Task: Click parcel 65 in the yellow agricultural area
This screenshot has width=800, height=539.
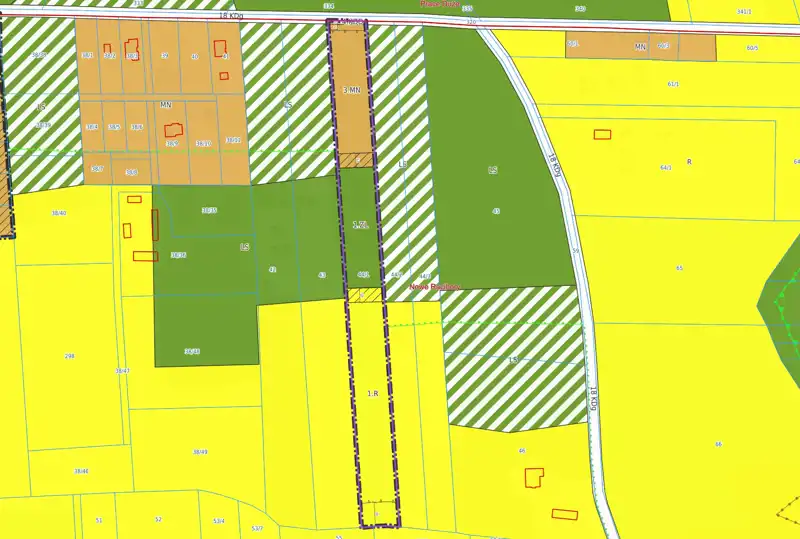Action: [679, 268]
